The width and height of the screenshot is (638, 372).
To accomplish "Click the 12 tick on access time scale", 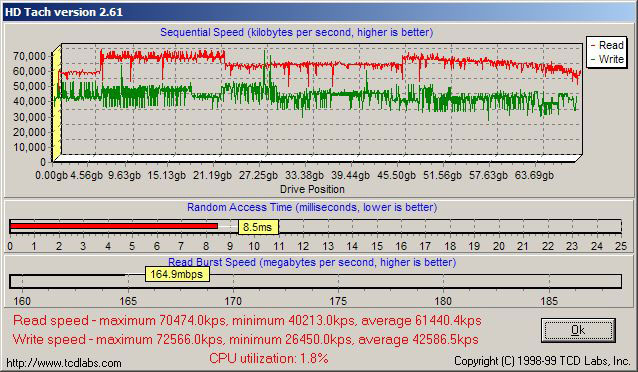I will click(x=303, y=246).
